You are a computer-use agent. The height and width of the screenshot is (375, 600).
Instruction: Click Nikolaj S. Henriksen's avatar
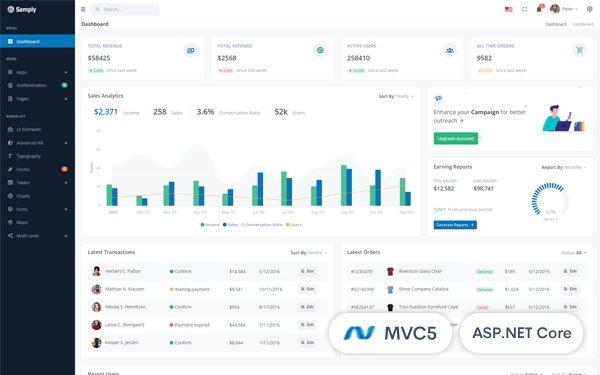coord(96,307)
